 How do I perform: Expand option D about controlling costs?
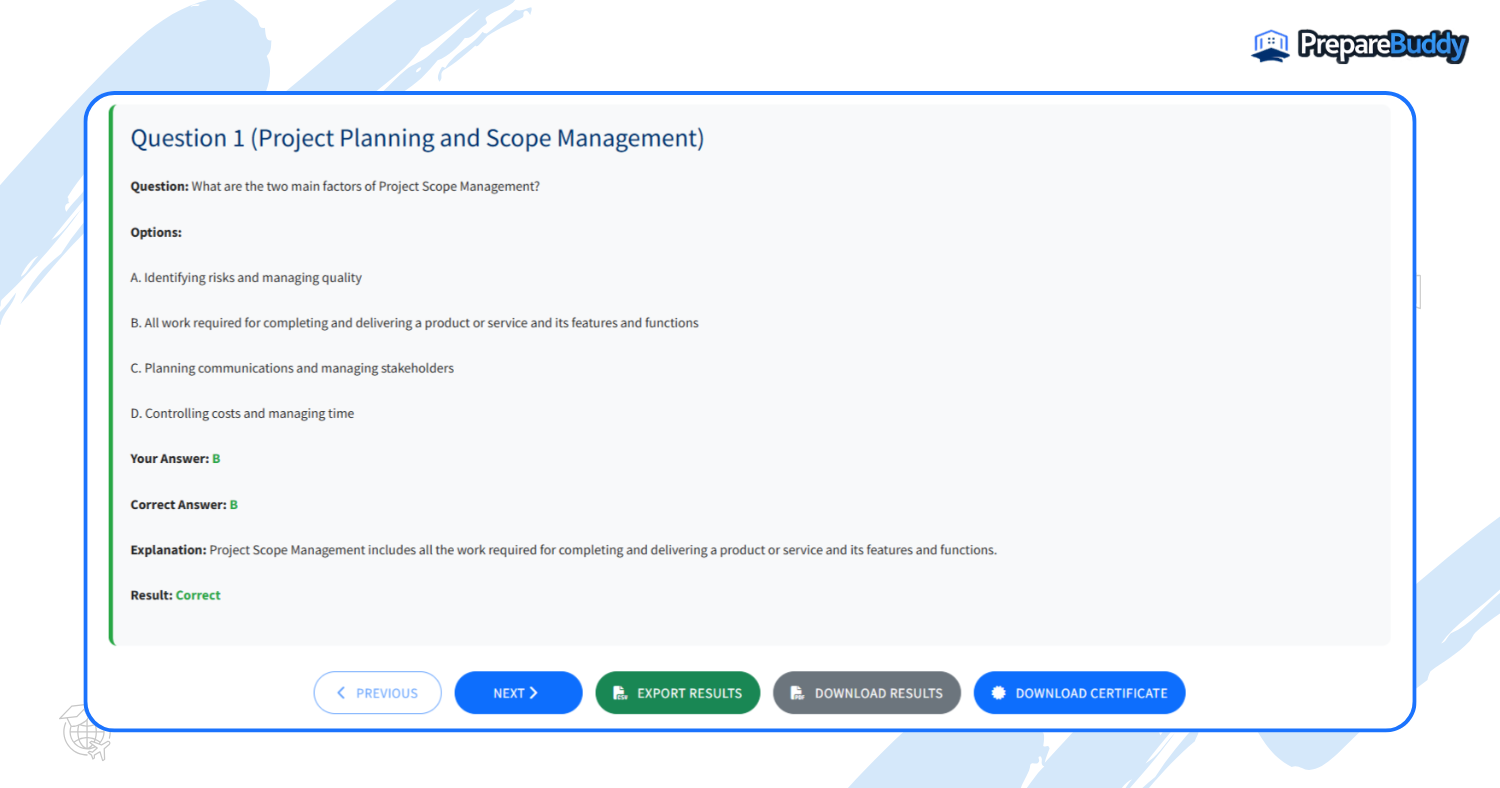coord(241,413)
